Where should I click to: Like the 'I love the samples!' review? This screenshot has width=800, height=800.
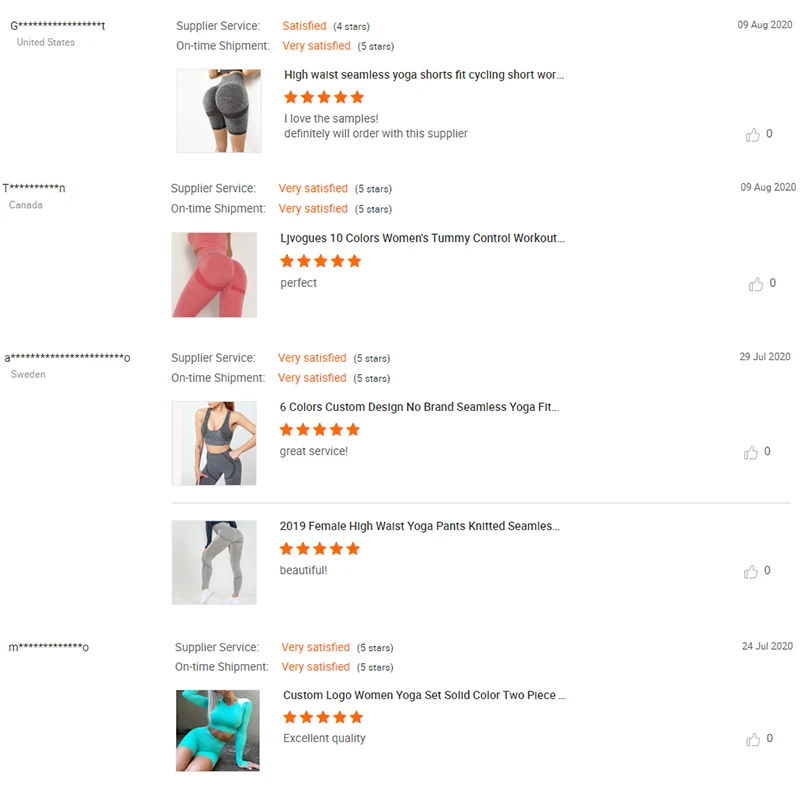pos(753,135)
